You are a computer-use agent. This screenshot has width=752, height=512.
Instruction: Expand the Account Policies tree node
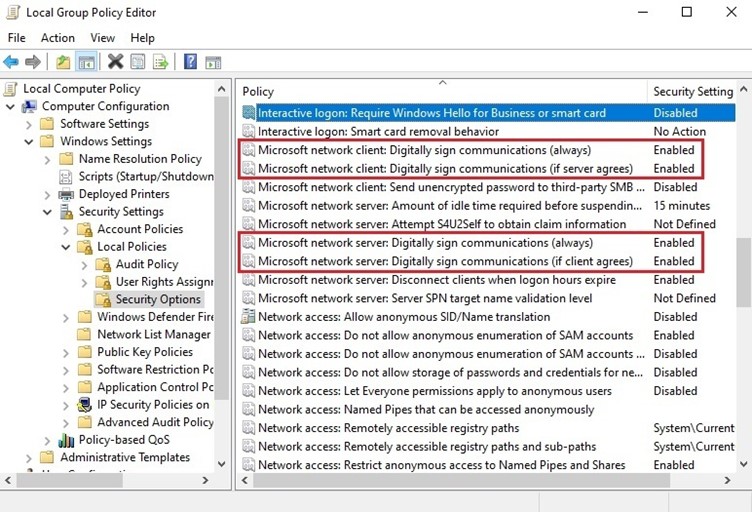point(66,229)
